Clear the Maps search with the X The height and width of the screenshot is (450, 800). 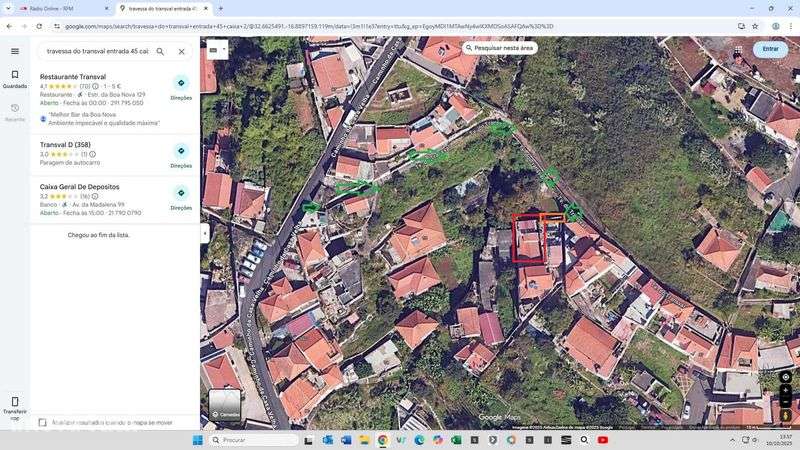(181, 51)
